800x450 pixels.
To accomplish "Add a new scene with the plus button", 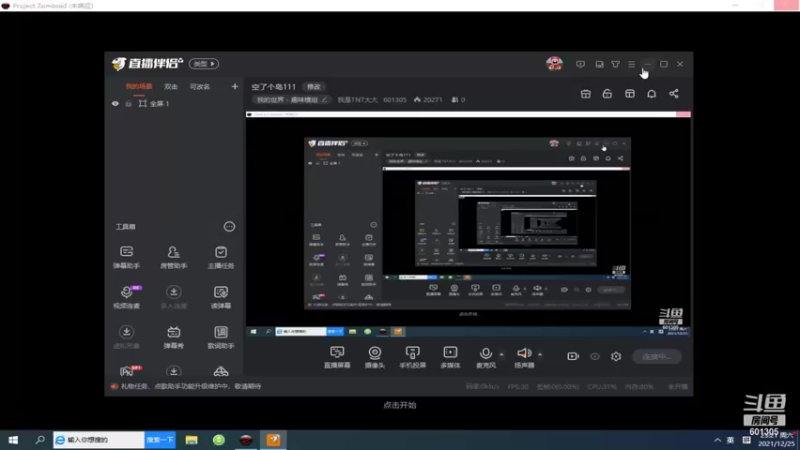I will (x=235, y=87).
